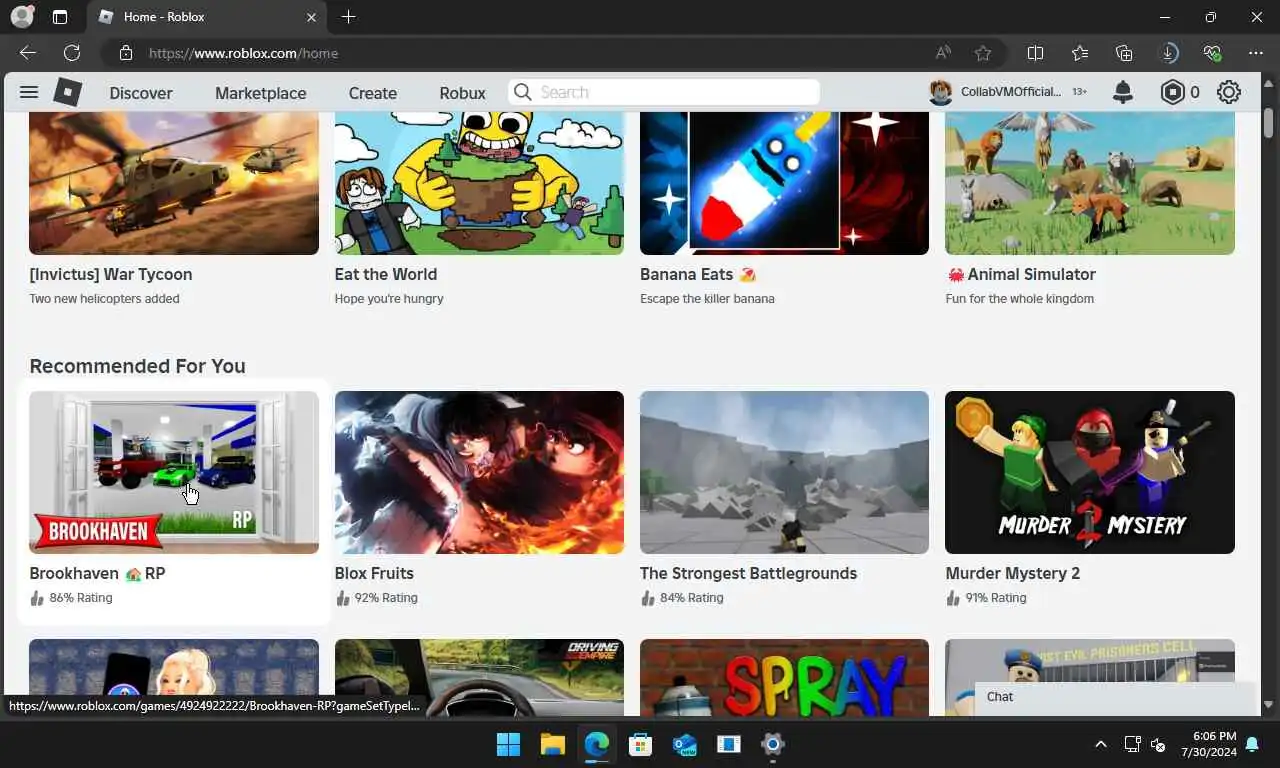Viewport: 1280px width, 768px height.
Task: Open Read aloud in address bar
Action: [943, 53]
